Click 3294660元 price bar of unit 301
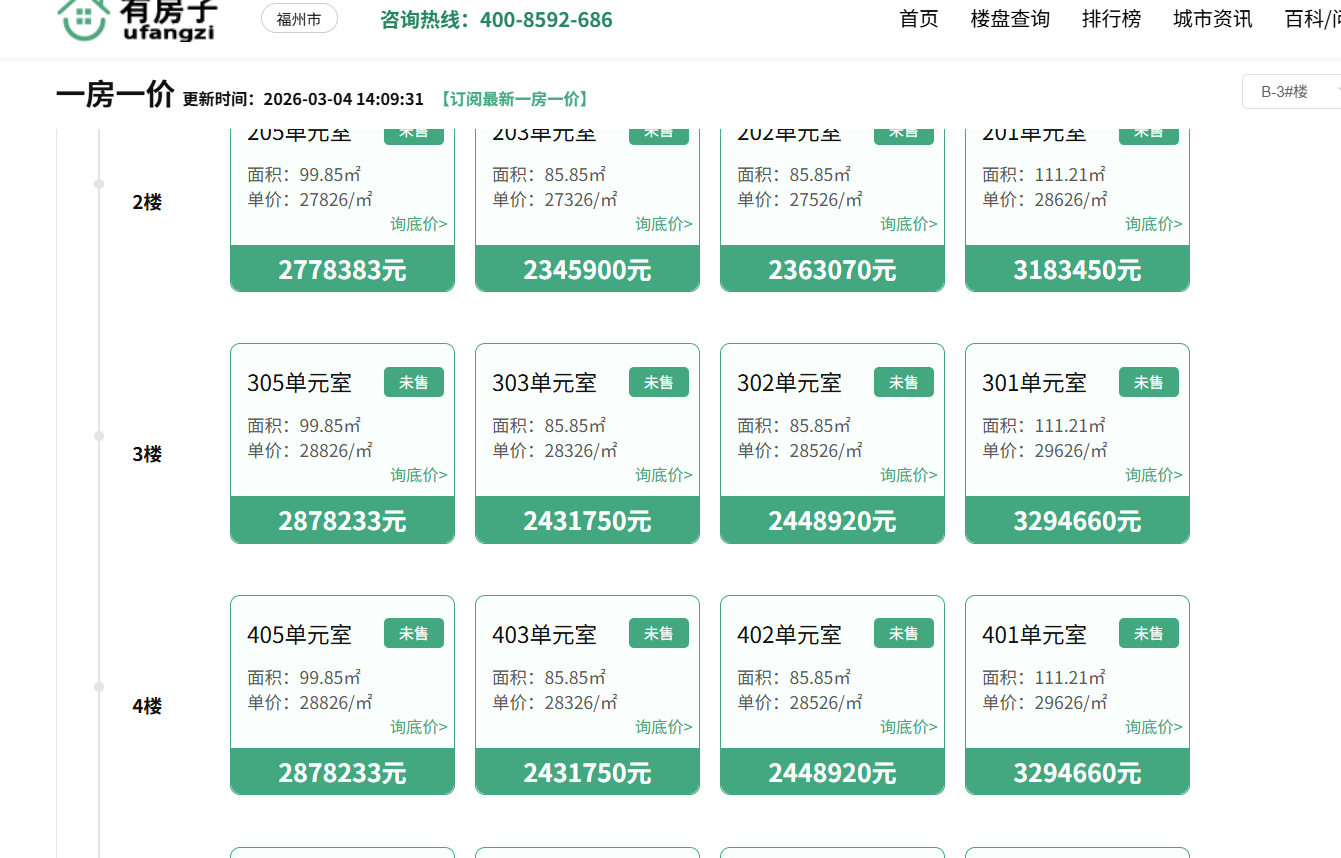Screen dimensions: 1341x858 pyautogui.click(x=1077, y=520)
